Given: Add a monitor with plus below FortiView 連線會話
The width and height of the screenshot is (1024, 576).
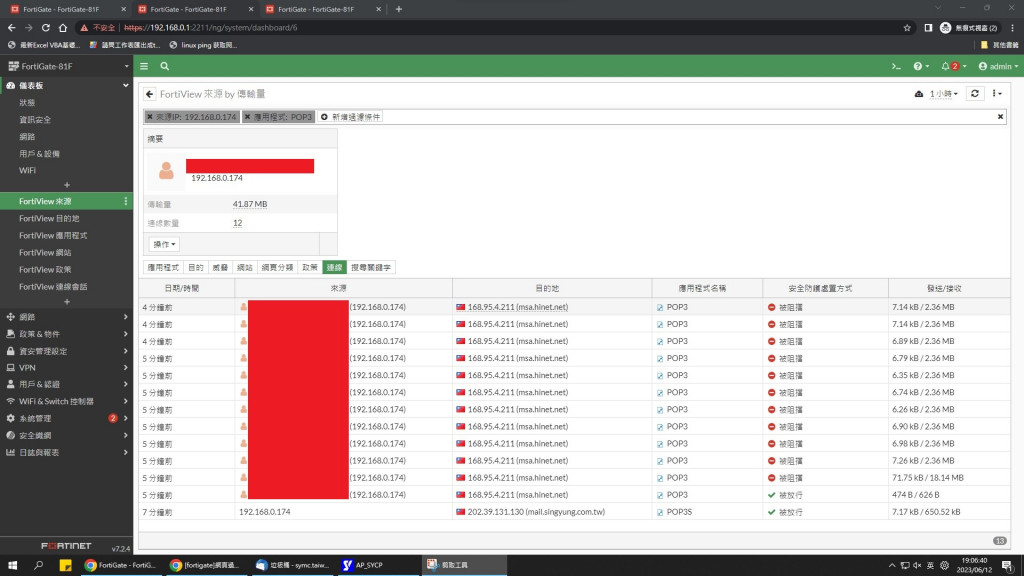Looking at the screenshot, I should point(67,302).
